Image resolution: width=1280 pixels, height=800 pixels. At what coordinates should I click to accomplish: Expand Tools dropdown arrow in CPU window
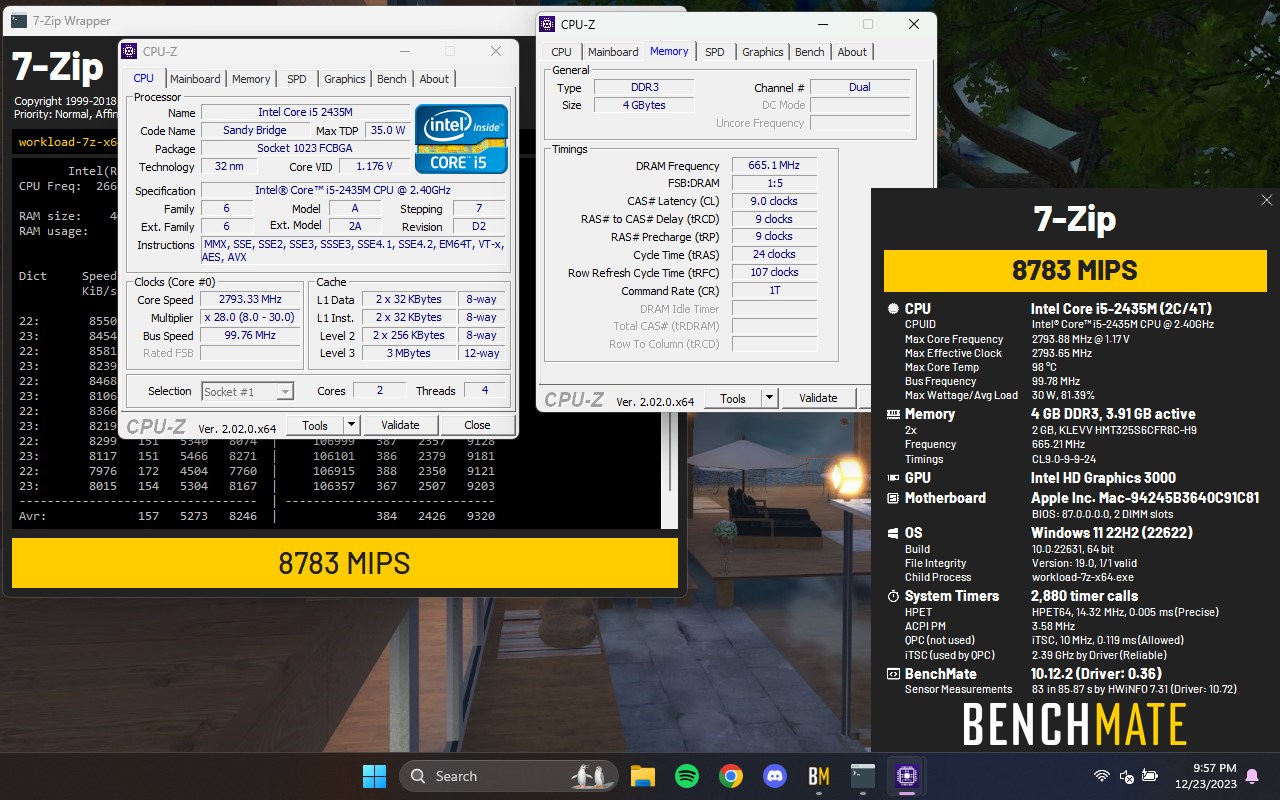point(351,425)
